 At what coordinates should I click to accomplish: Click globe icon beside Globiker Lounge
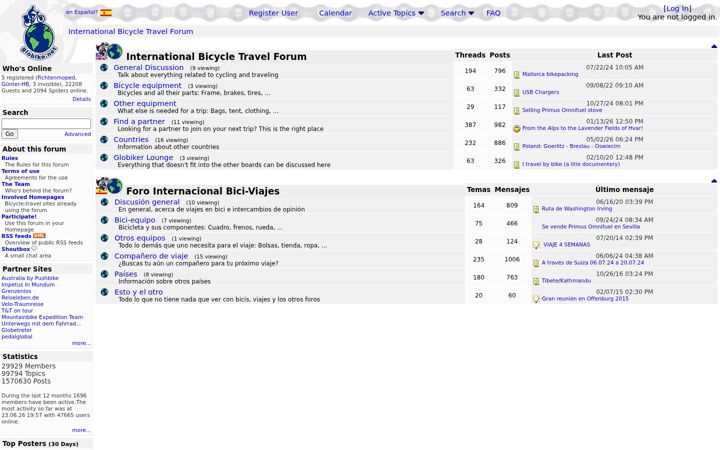pyautogui.click(x=104, y=158)
